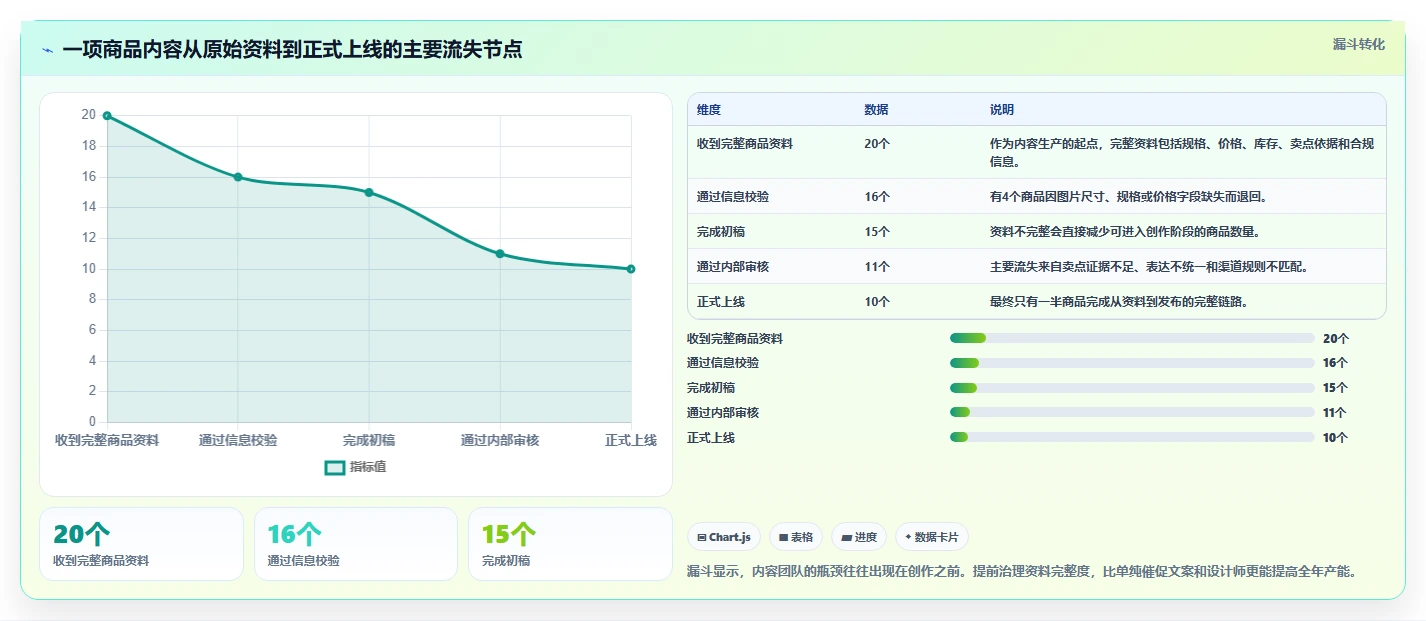Click the y-axis value 20
This screenshot has height=621, width=1426.
coord(89,116)
